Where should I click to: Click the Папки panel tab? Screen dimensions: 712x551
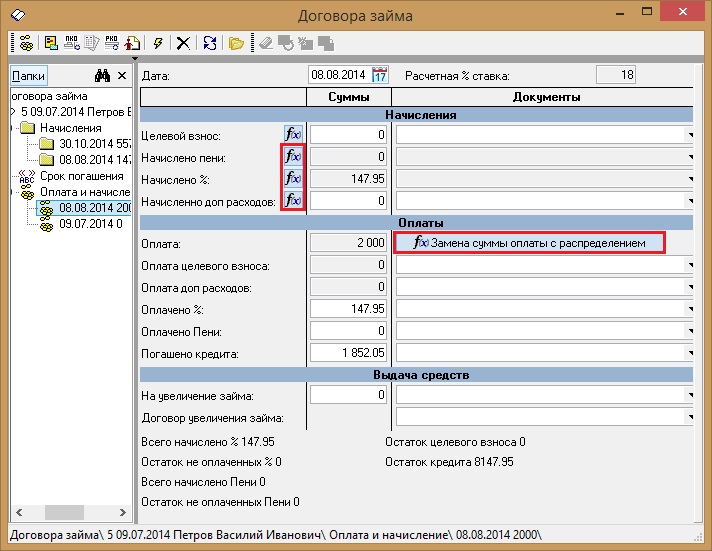tap(28, 75)
